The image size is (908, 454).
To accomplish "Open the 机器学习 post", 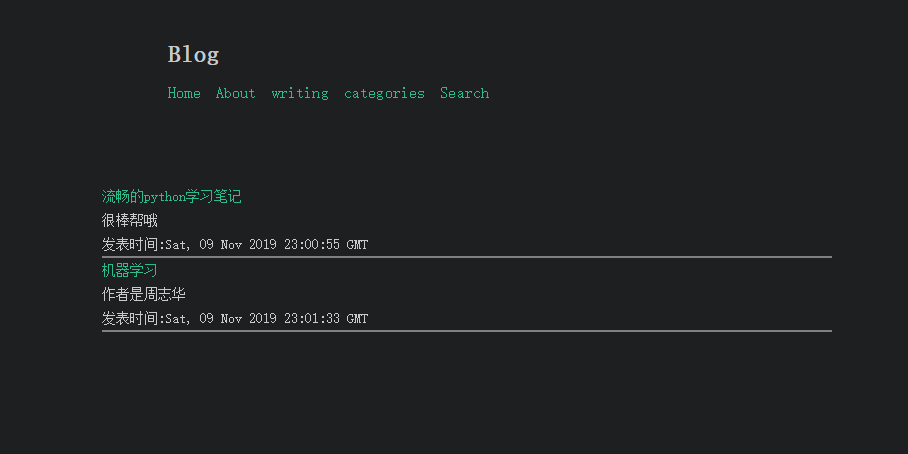I will pyautogui.click(x=130, y=270).
